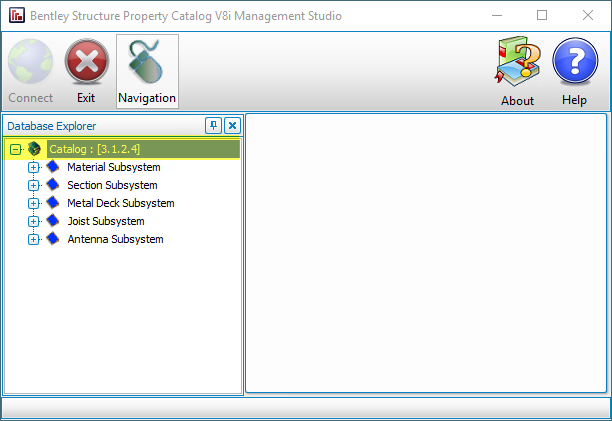Minimize the Management Studio window

497,15
